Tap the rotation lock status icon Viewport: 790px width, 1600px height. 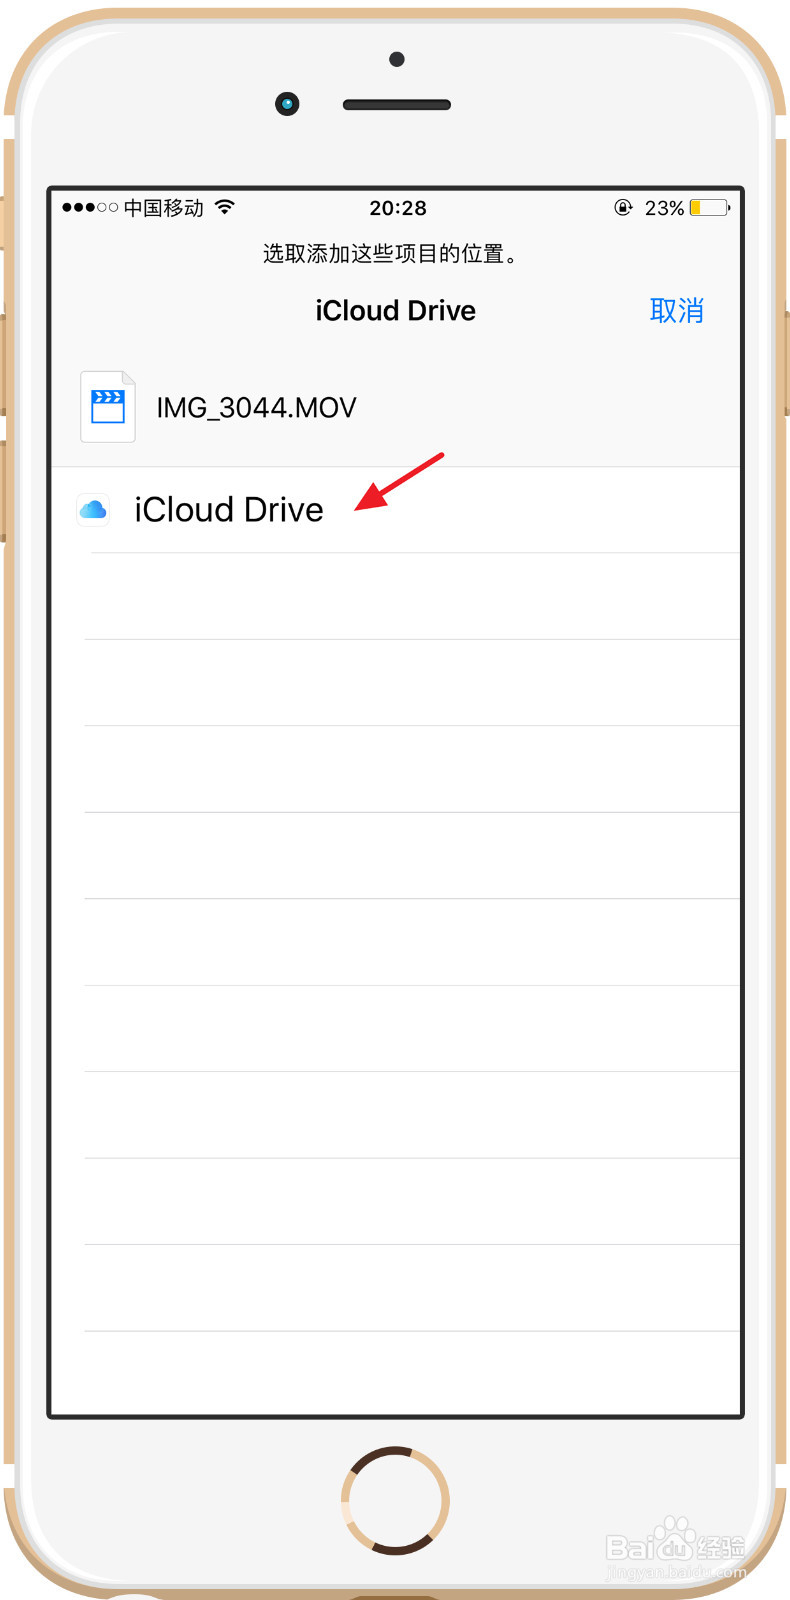click(x=623, y=207)
